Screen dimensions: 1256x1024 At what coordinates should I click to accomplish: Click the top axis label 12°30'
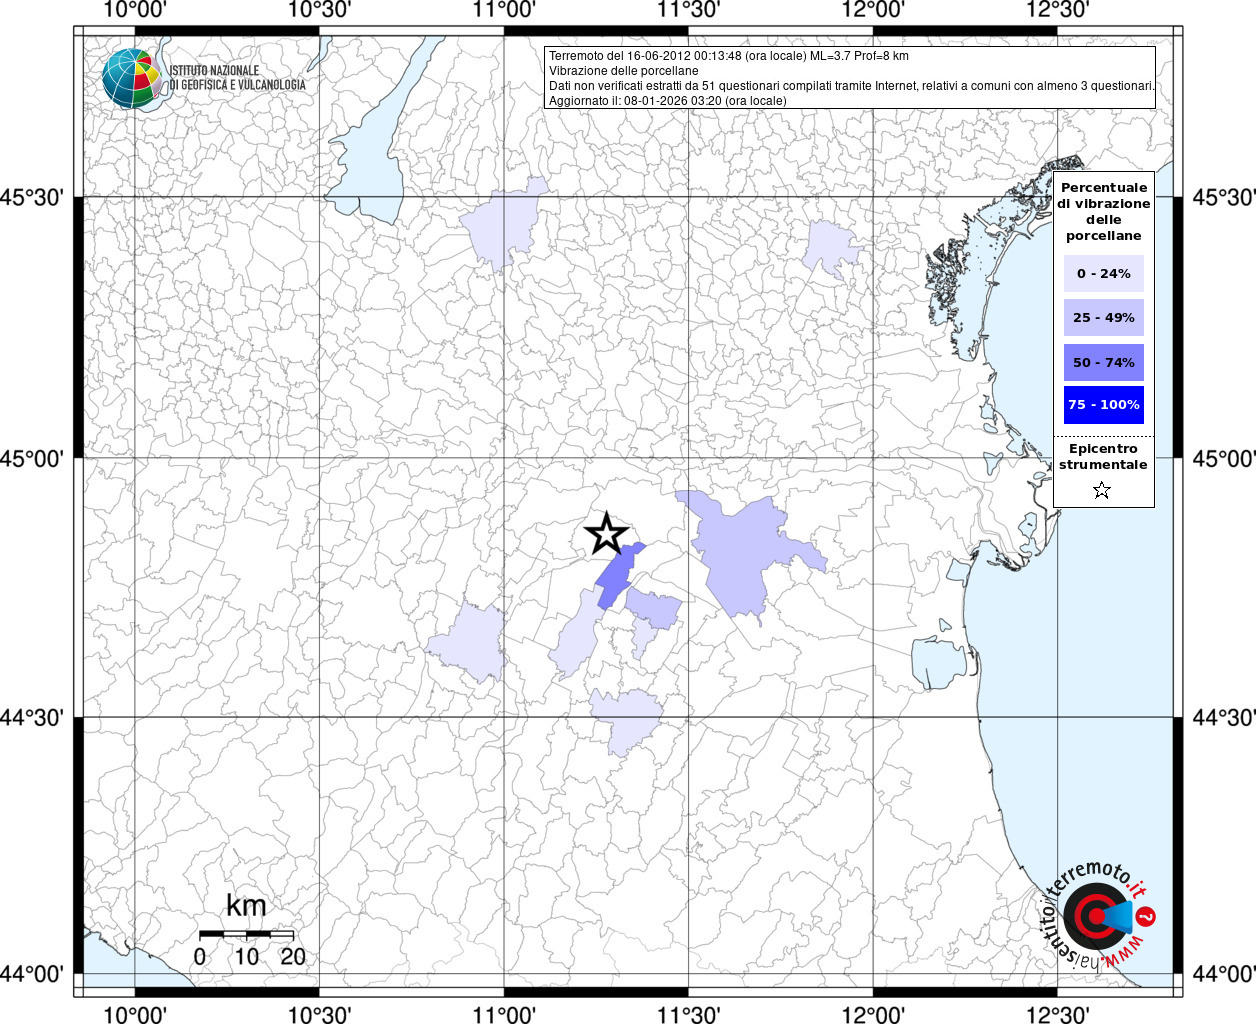pos(1058,10)
